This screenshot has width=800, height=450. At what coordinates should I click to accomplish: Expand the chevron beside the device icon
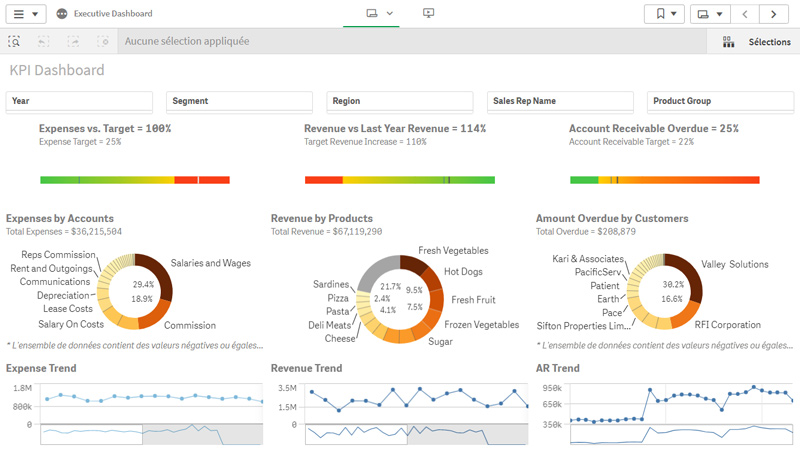click(390, 13)
